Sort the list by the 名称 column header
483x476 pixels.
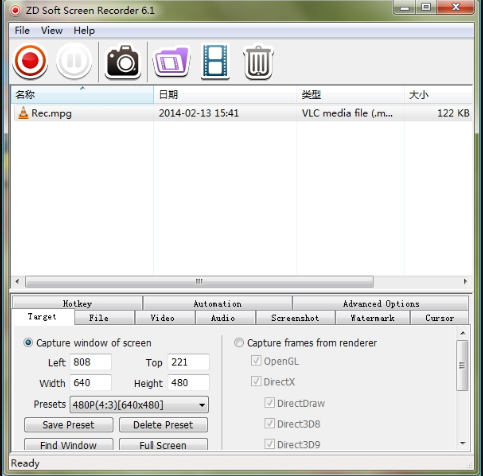pos(82,95)
